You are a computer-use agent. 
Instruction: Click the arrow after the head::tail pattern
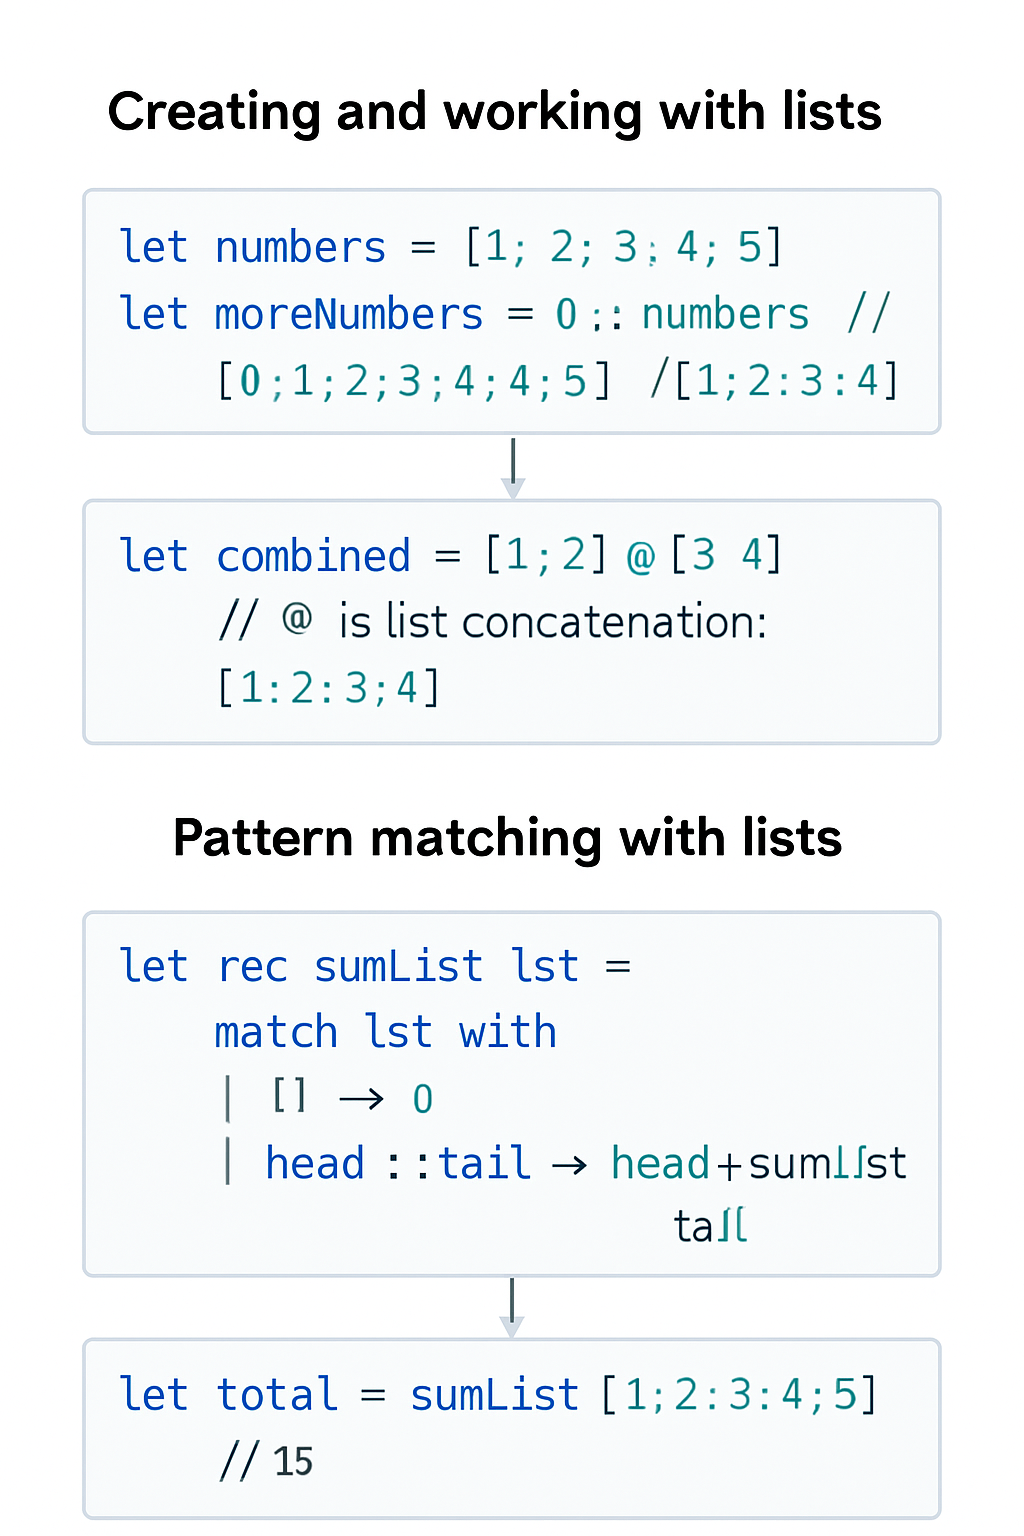[x=570, y=1165]
